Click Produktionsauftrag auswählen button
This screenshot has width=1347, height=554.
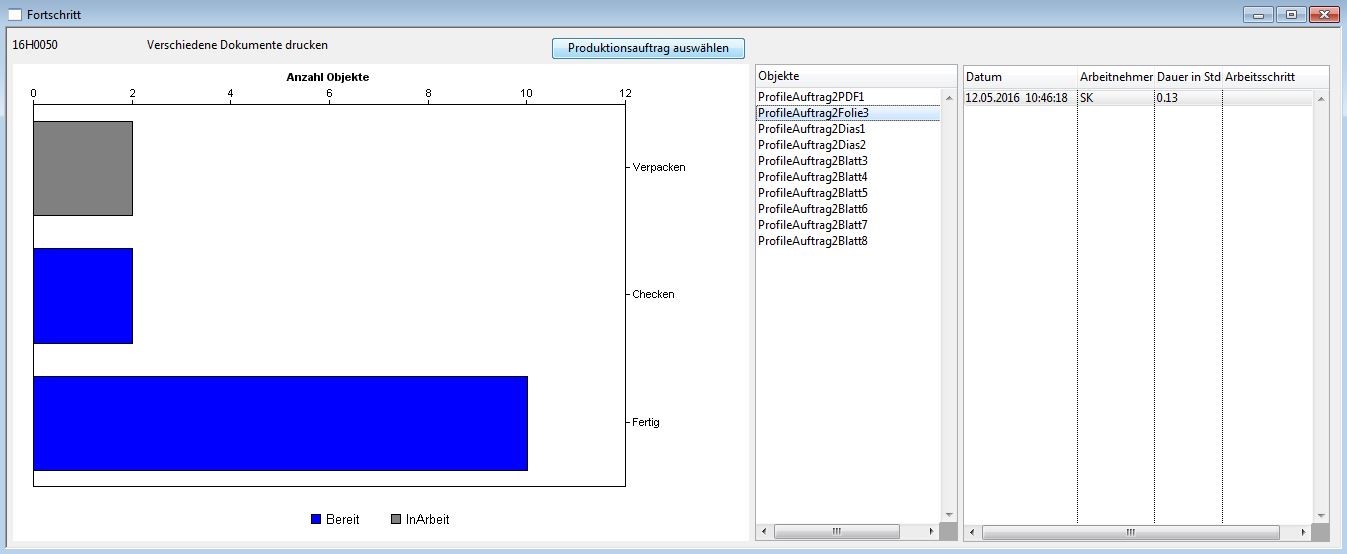pyautogui.click(x=648, y=48)
